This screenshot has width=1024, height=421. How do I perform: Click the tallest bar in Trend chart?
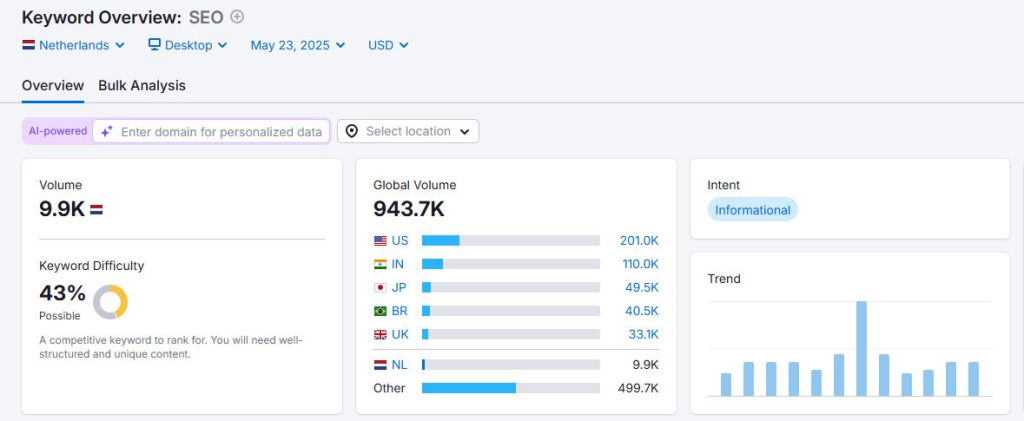861,348
